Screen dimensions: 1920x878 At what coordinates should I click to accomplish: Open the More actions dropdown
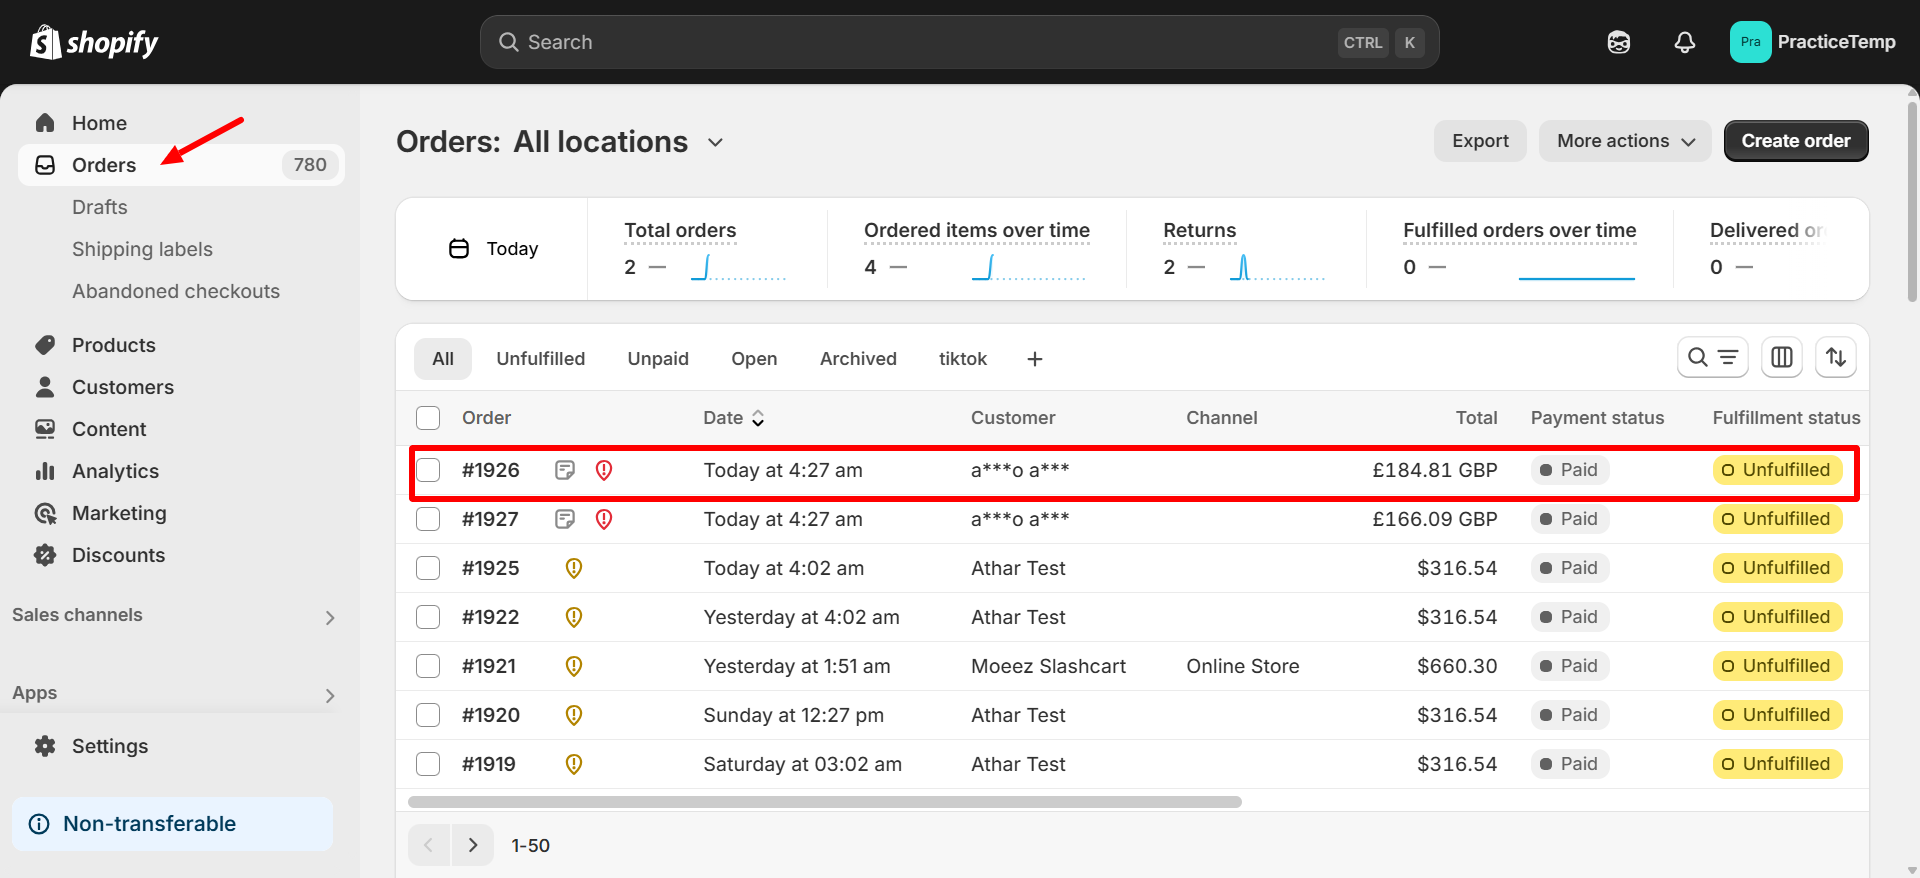(x=1624, y=141)
